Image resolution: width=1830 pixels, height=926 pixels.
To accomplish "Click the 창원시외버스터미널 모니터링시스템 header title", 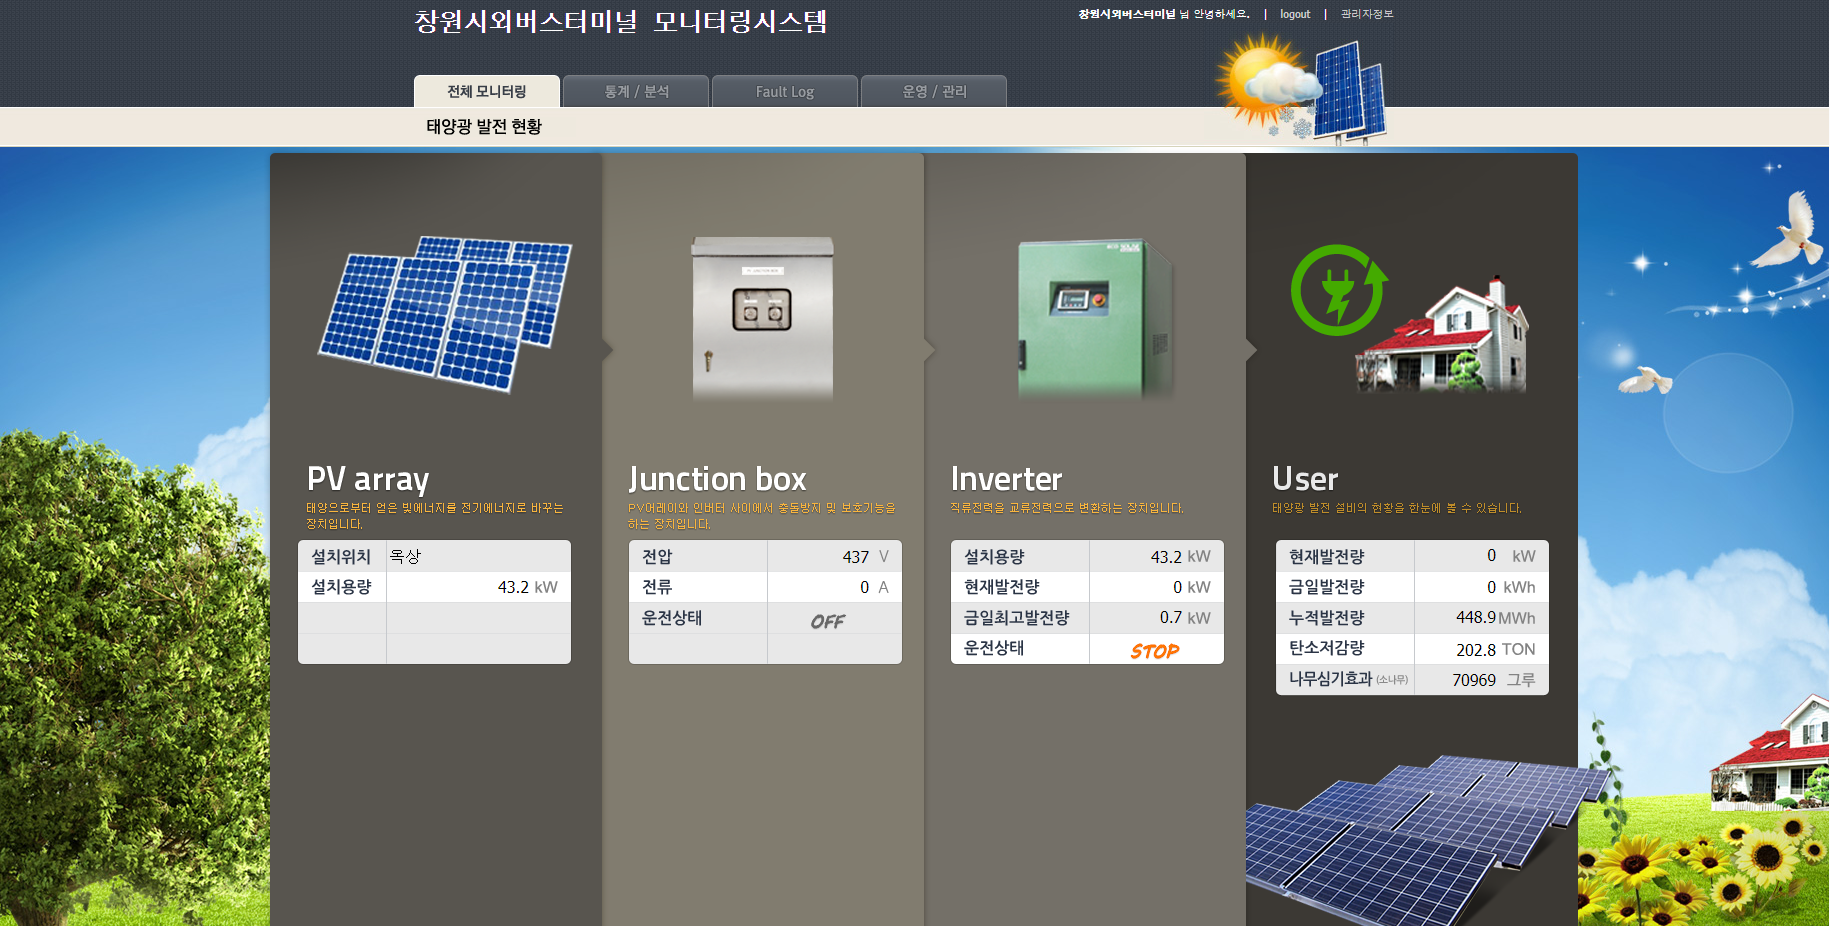I will (621, 21).
